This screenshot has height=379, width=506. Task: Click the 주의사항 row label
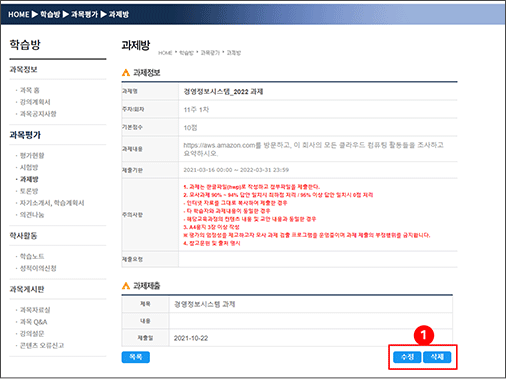point(132,215)
